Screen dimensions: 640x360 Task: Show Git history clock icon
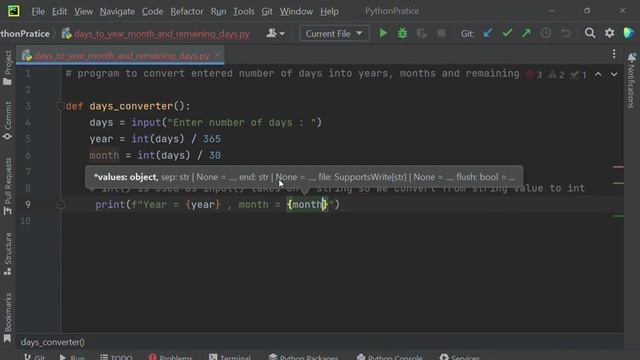(x=546, y=33)
